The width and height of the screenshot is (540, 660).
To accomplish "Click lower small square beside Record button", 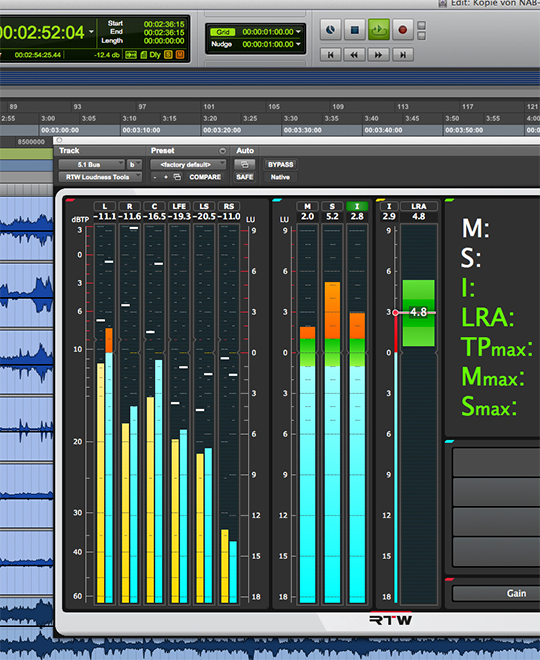I will [421, 35].
